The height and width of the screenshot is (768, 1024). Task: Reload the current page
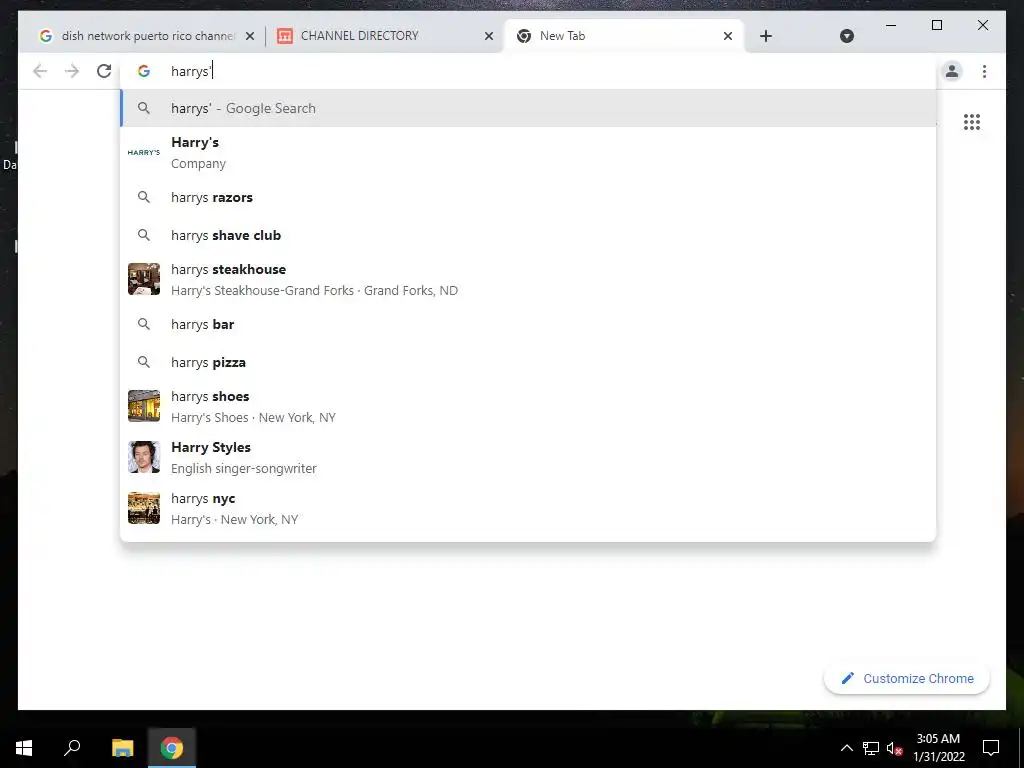(104, 71)
